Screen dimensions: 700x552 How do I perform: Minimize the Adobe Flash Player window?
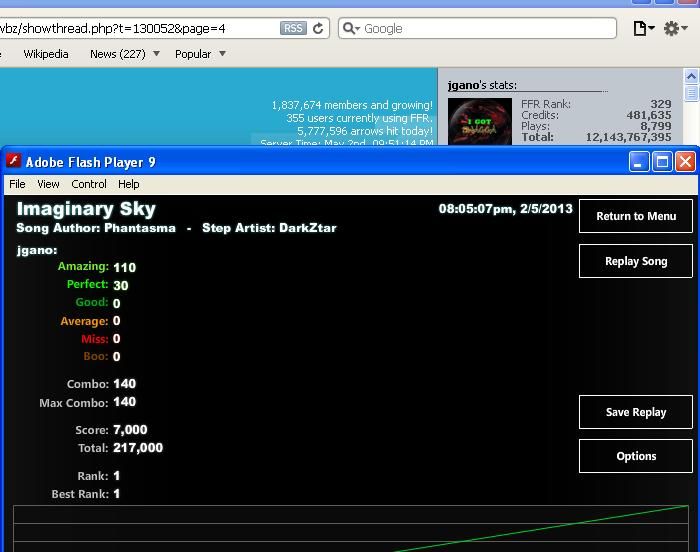(x=639, y=161)
